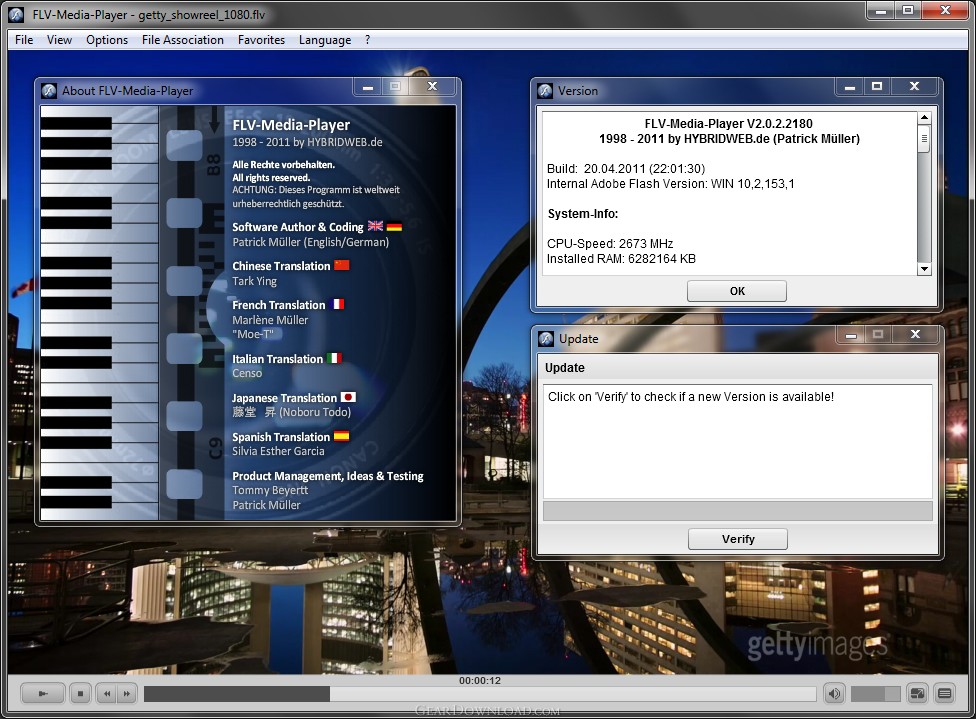Viewport: 976px width, 719px height.
Task: Click the French flag icon
Action: (337, 304)
